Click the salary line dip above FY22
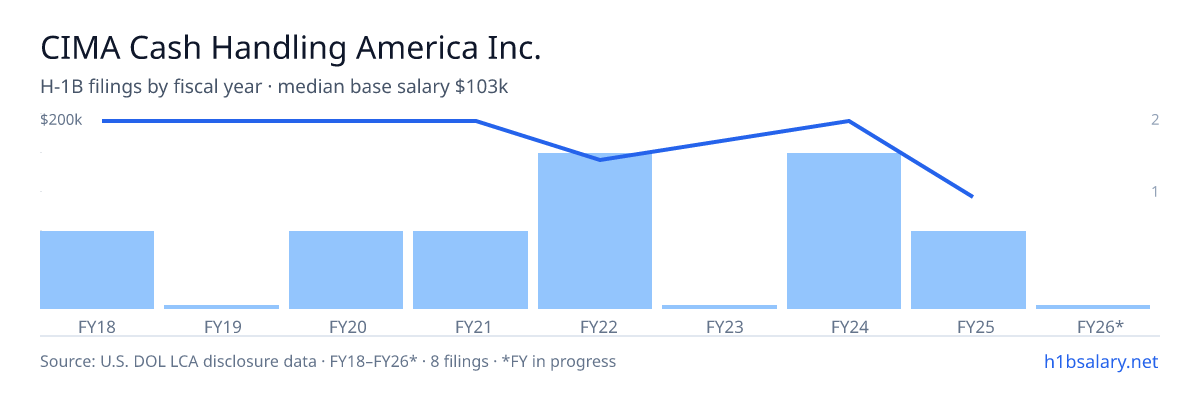 tap(600, 160)
